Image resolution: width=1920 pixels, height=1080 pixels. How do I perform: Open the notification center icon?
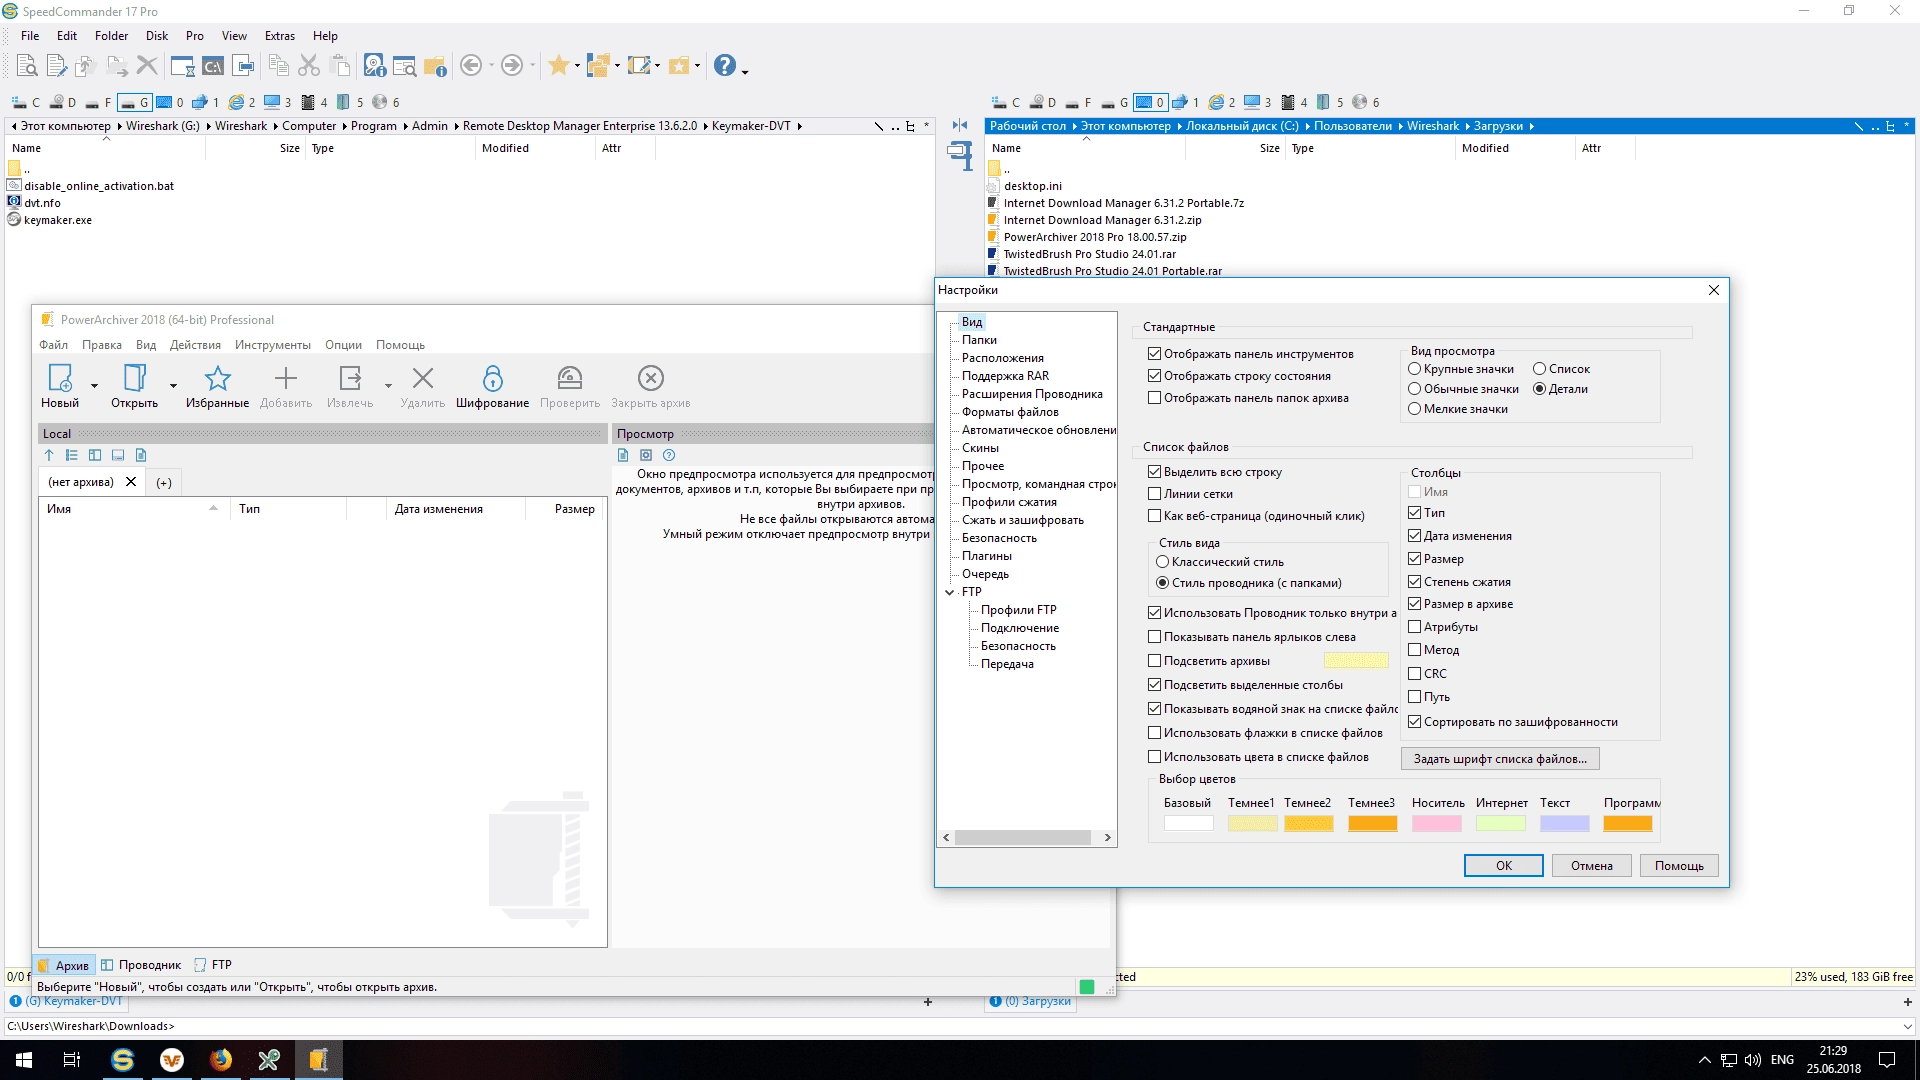pos(1887,1060)
